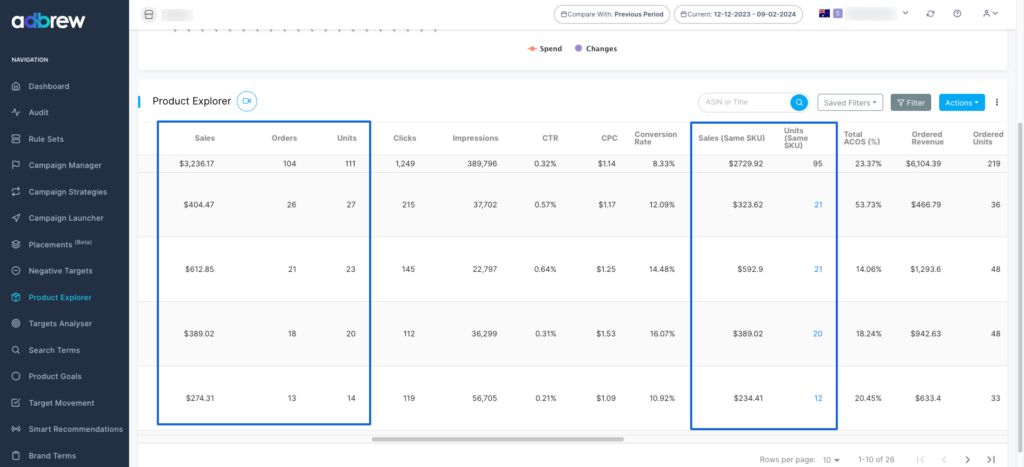Click the Placements layers icon
Screen dimensions: 1024x467
16,244
